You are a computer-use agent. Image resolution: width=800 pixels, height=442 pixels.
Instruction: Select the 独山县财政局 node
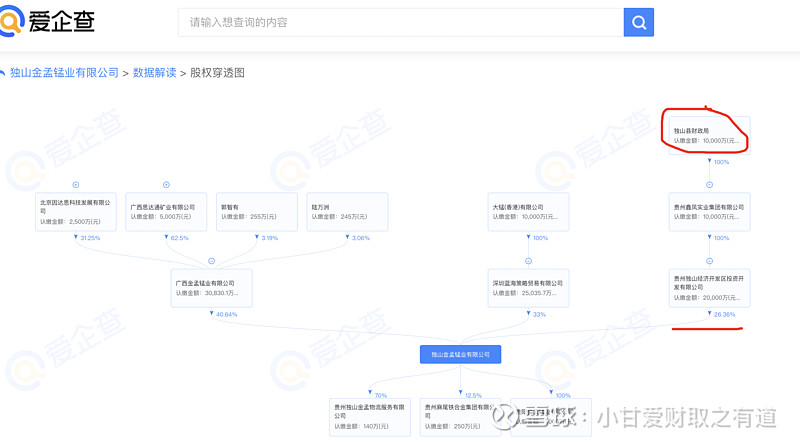coord(709,135)
